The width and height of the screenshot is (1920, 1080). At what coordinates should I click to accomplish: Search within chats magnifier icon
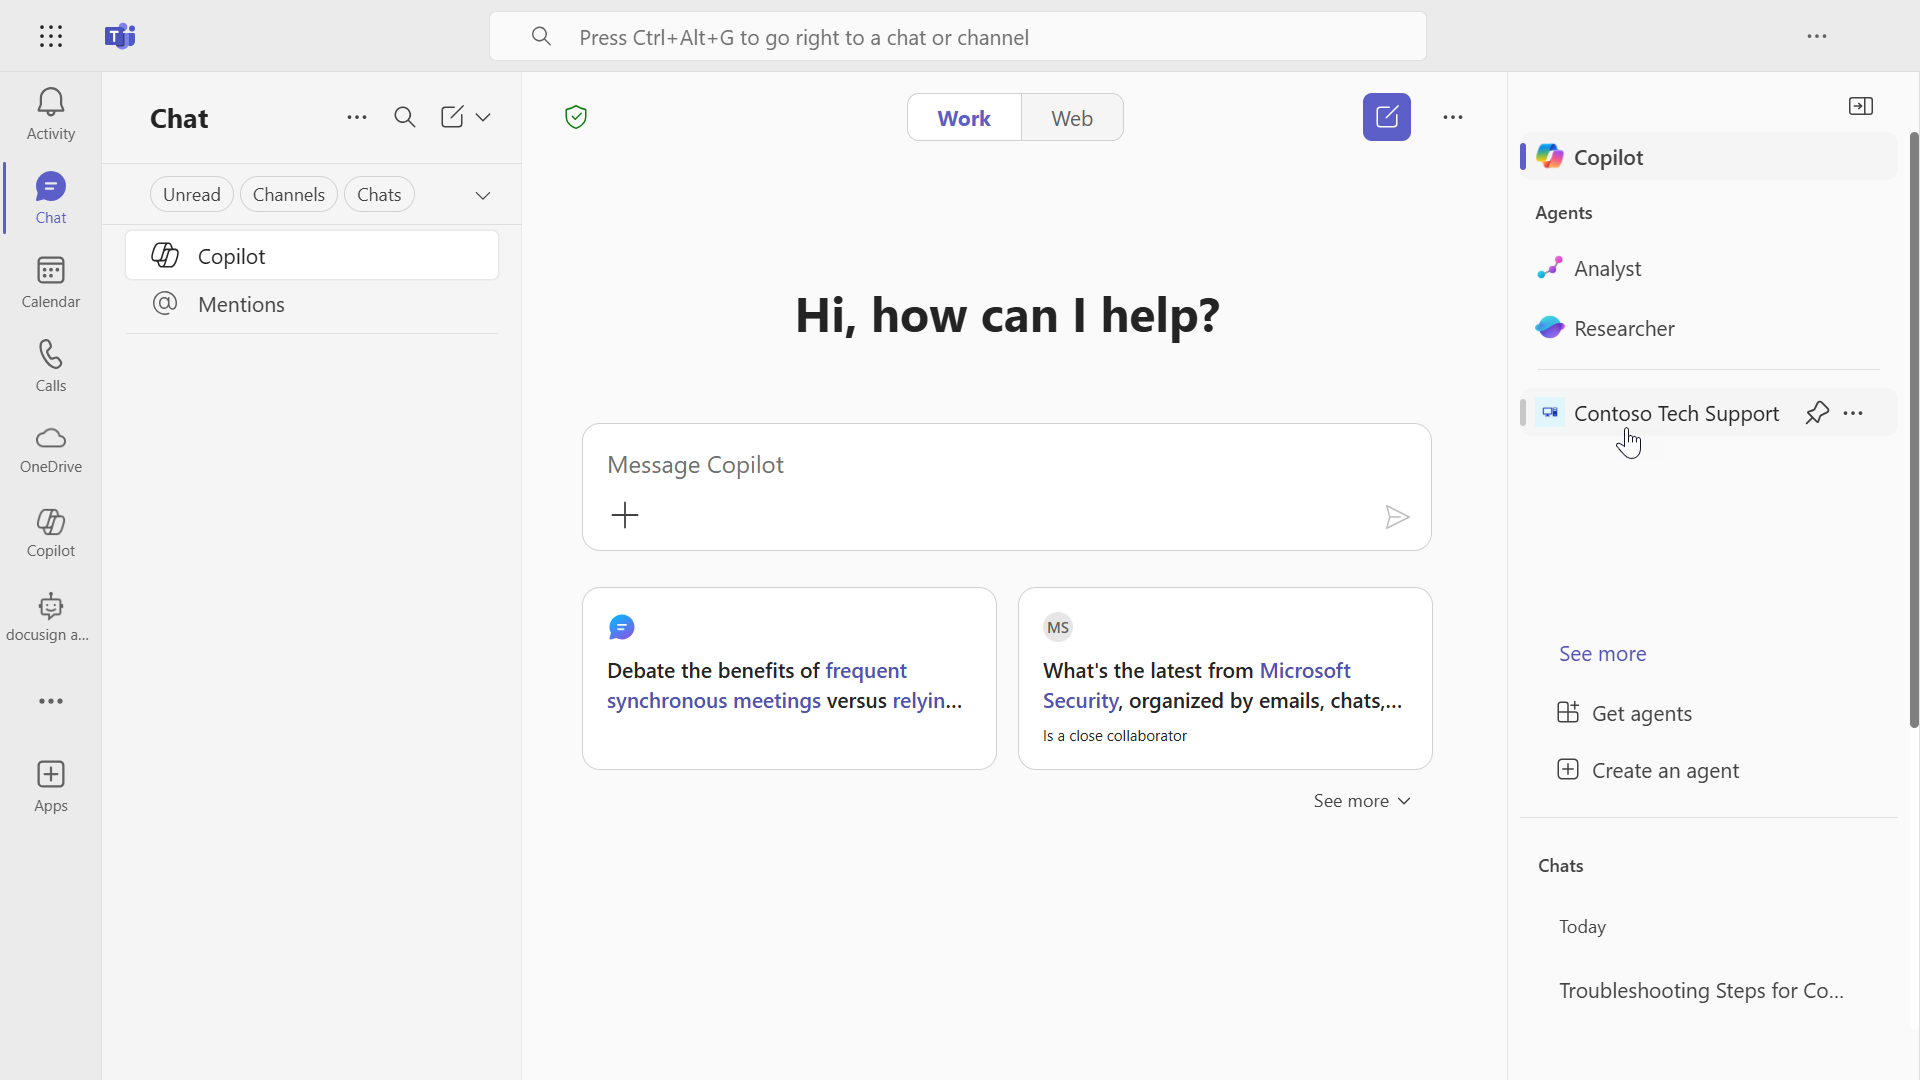click(x=405, y=117)
